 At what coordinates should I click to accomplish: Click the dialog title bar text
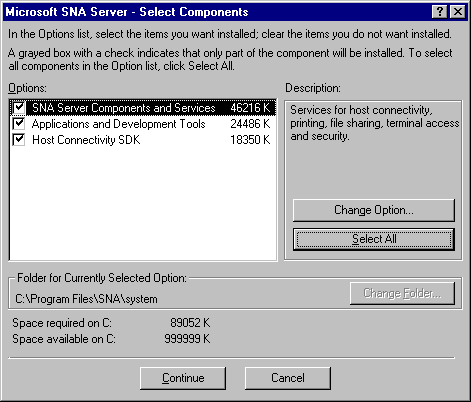[x=127, y=12]
